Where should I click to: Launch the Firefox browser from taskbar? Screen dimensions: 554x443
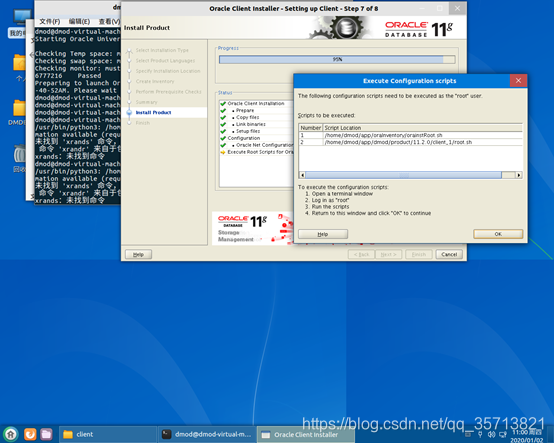click(x=30, y=434)
